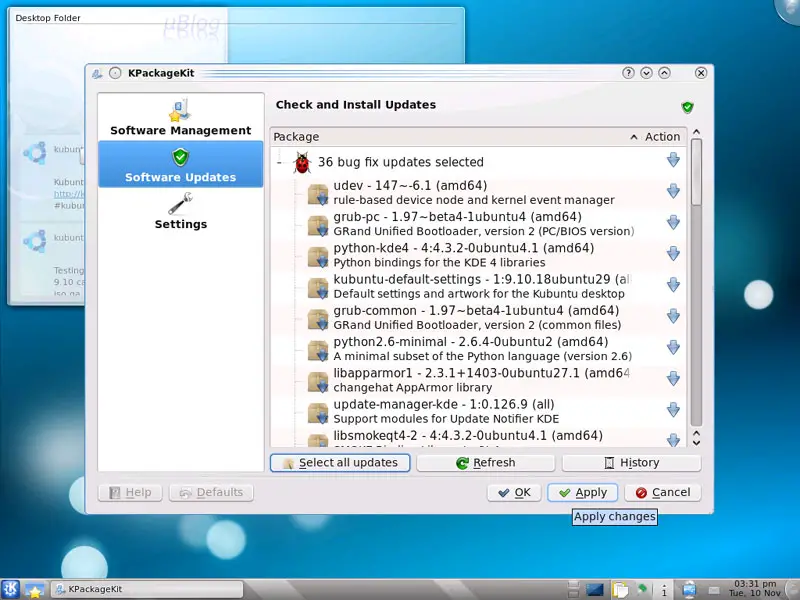The width and height of the screenshot is (800, 600).
Task: Click the scroll down arrow of package list
Action: (x=696, y=442)
